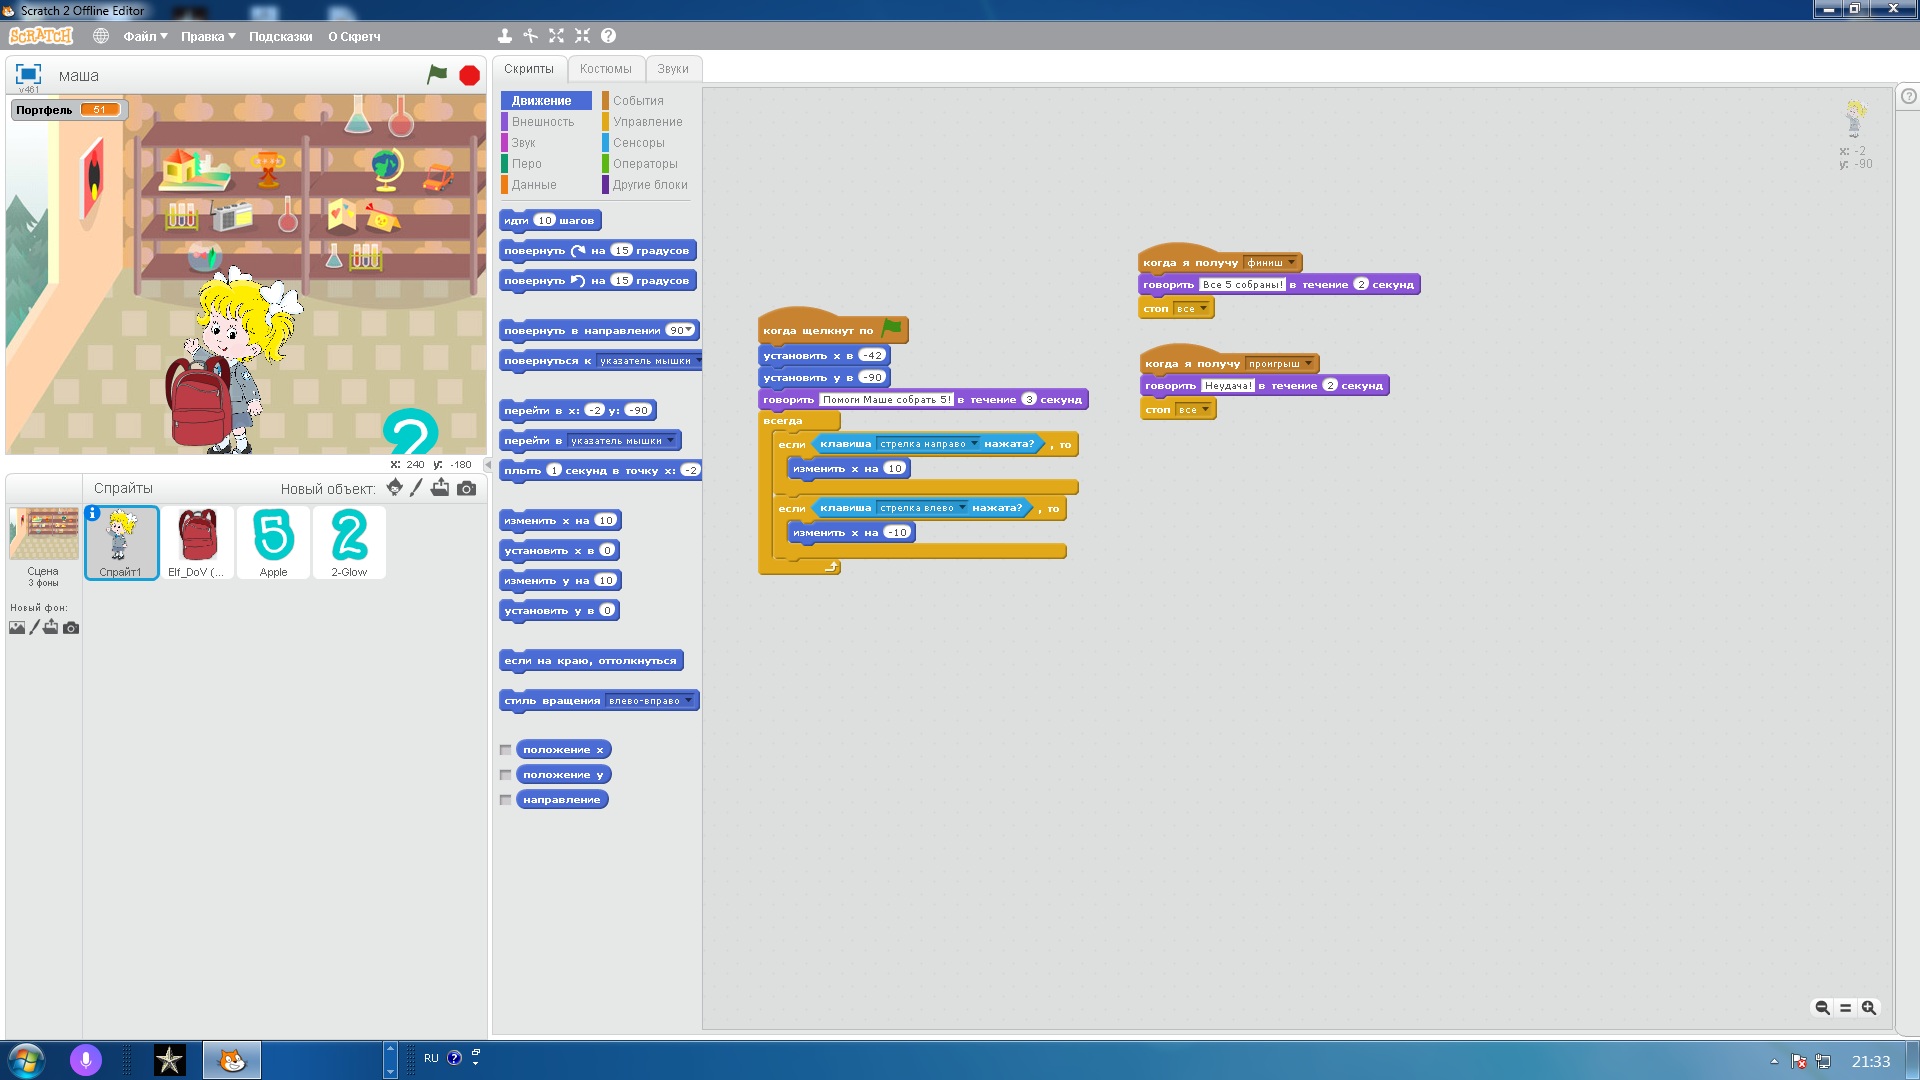Open dropdown on 'повернуть в направлении 90'
This screenshot has height=1080, width=1920.
click(x=688, y=330)
